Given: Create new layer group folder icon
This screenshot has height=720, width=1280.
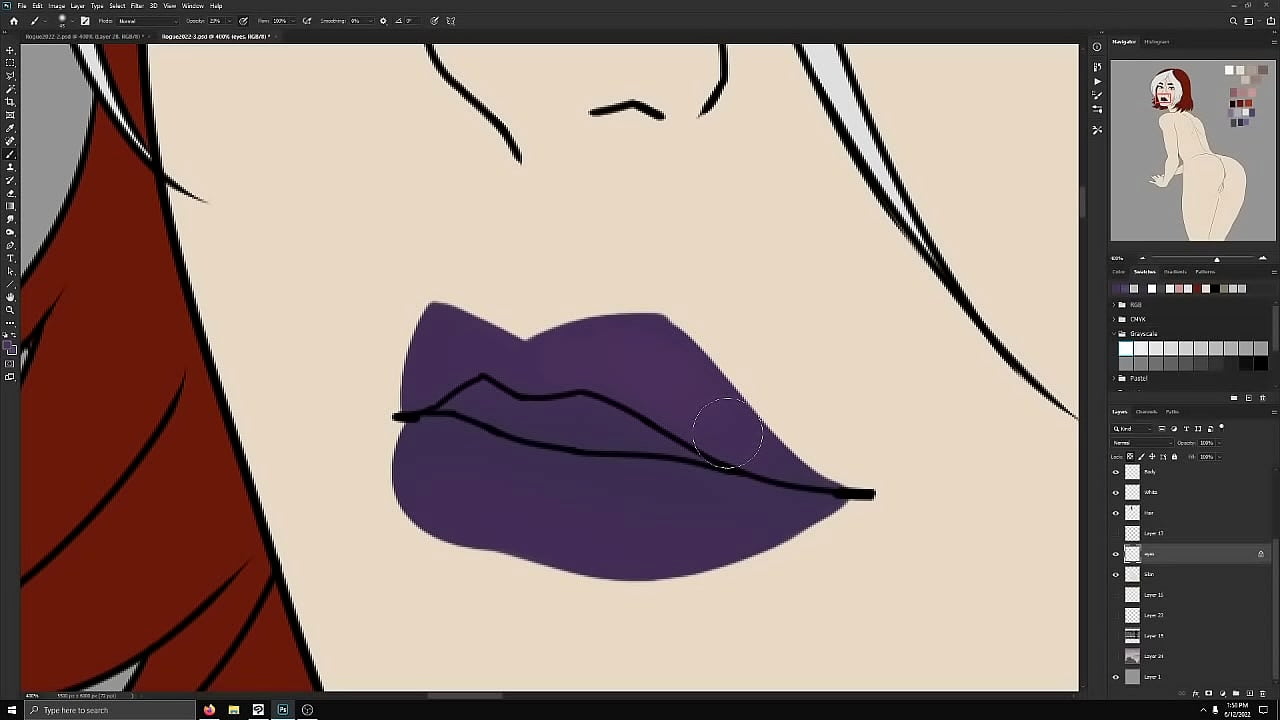Looking at the screenshot, I should 1236,693.
